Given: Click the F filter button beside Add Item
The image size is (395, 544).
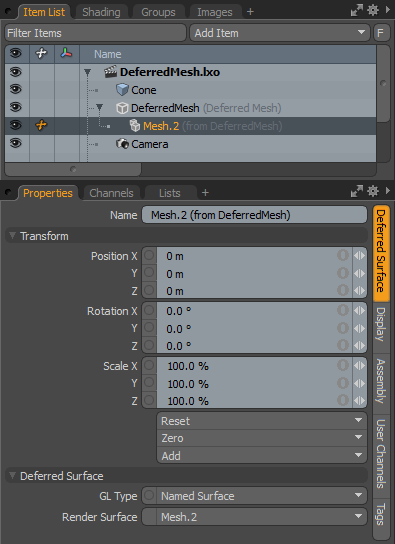Looking at the screenshot, I should click(x=381, y=33).
